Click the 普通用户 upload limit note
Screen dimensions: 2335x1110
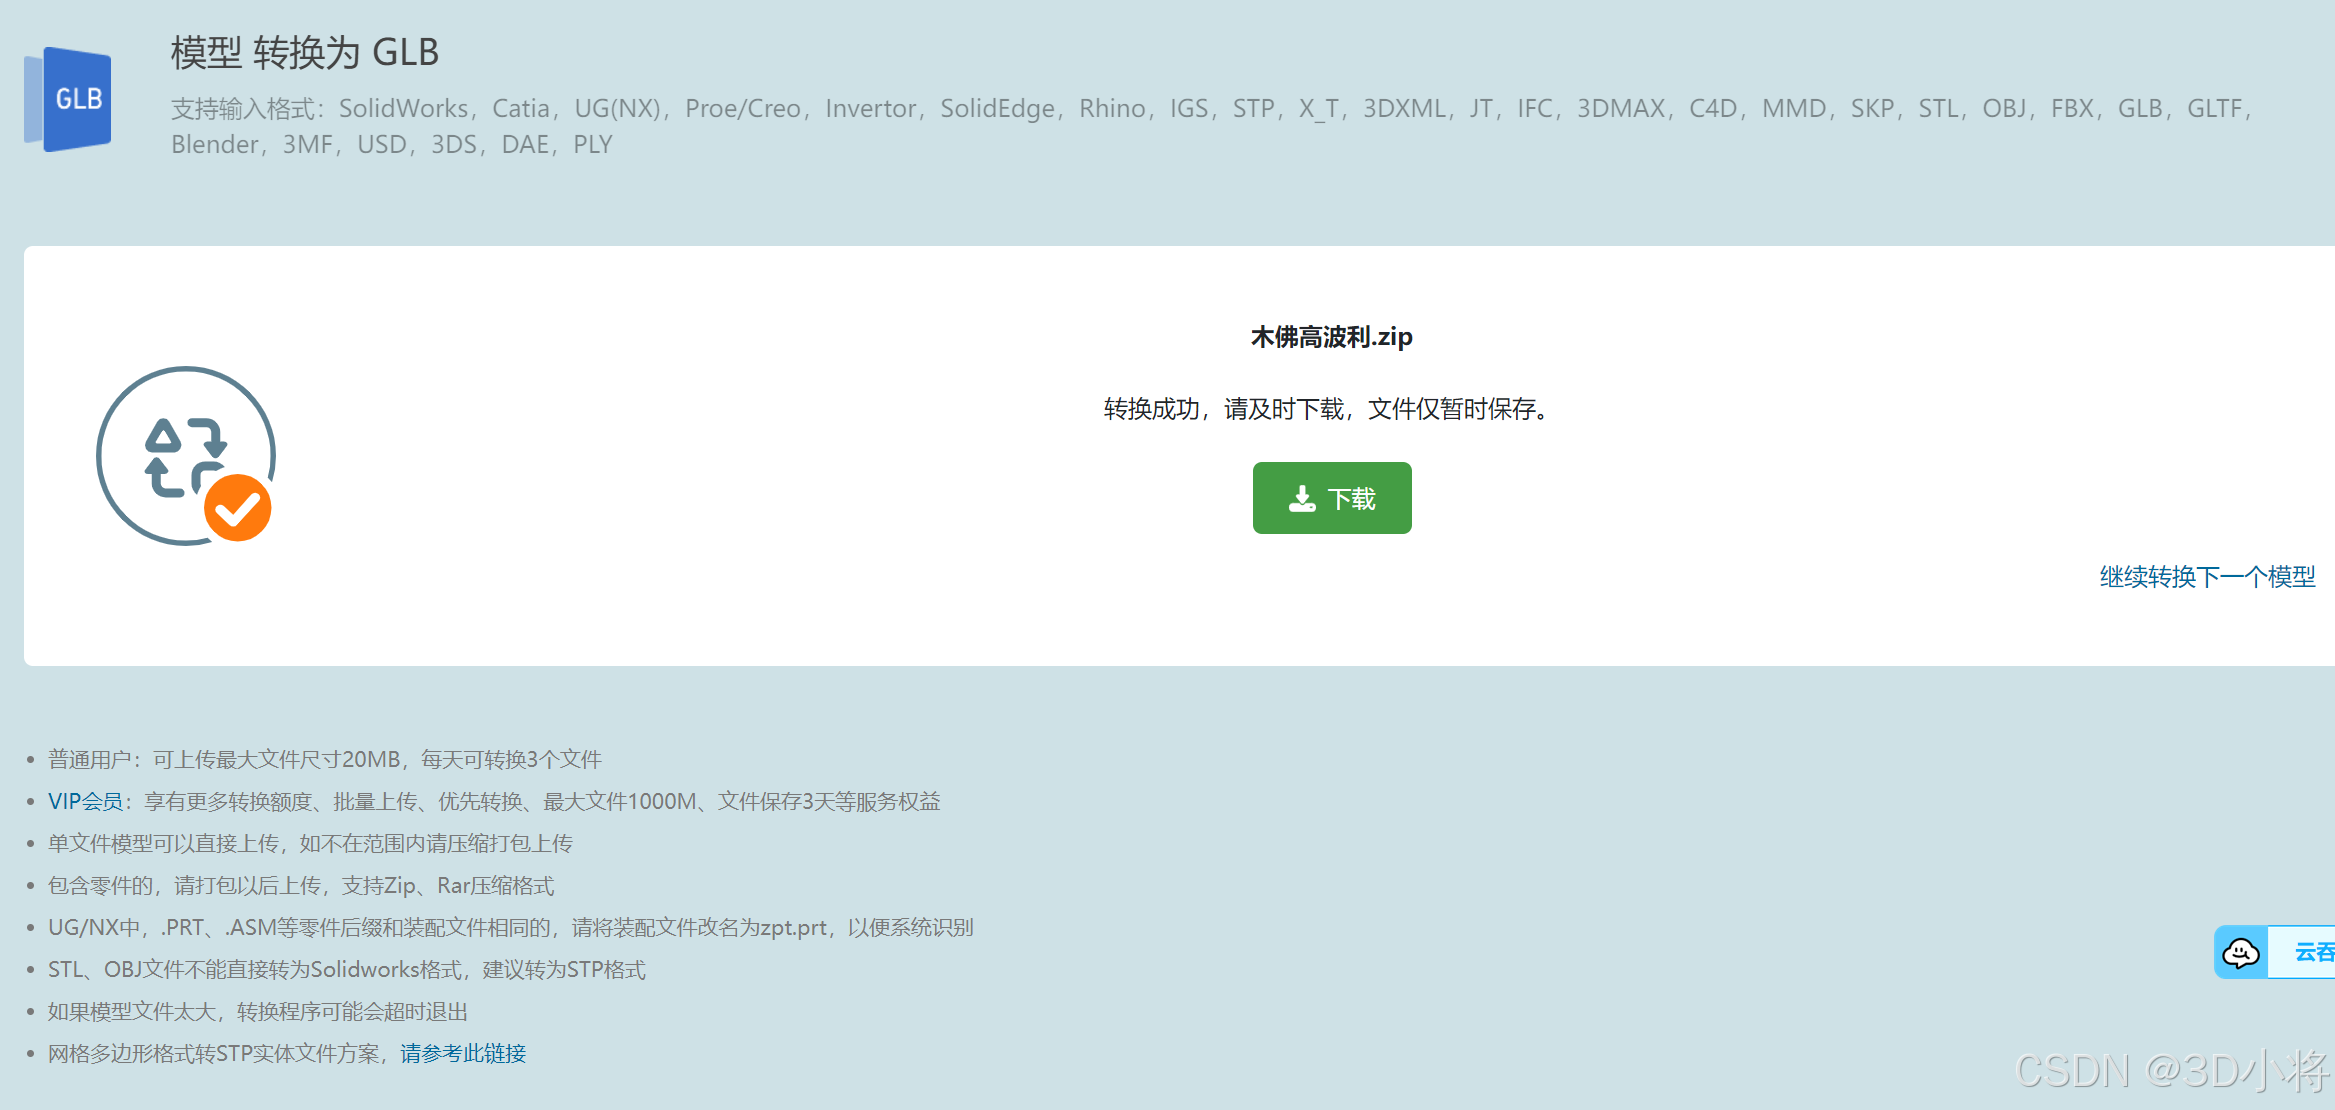324,759
